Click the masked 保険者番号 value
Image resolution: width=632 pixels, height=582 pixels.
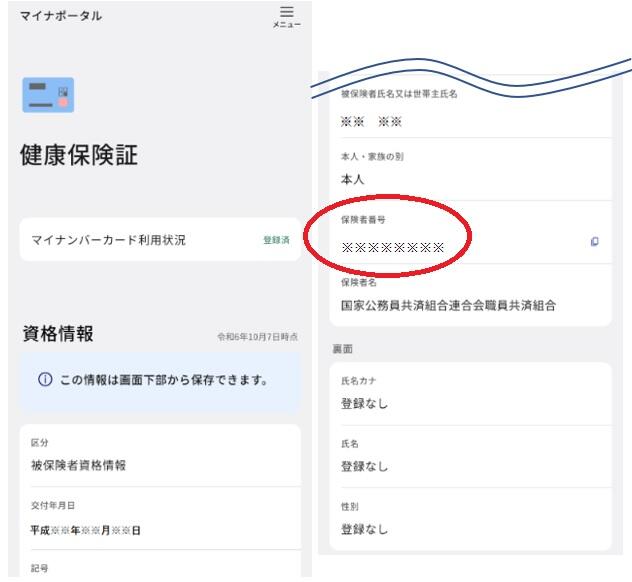[392, 246]
